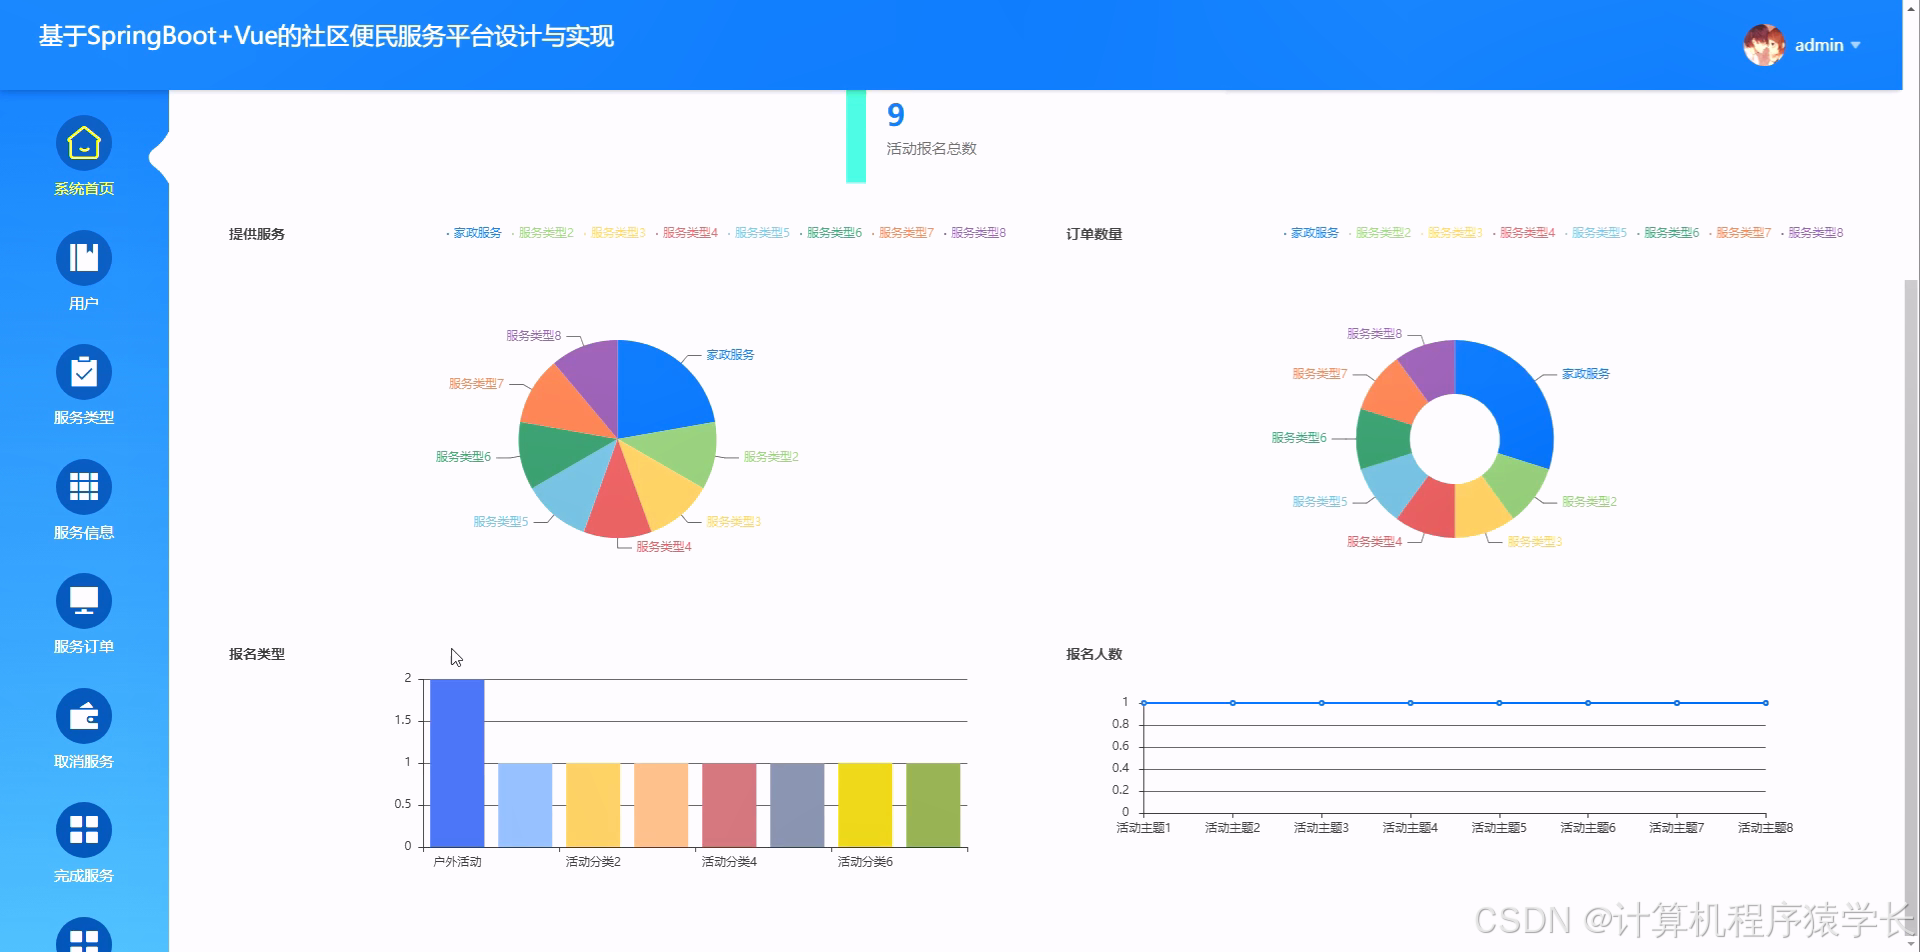Toggle 服务类型7 legend in 订单数量 chart
The height and width of the screenshot is (952, 1920).
pyautogui.click(x=1740, y=233)
